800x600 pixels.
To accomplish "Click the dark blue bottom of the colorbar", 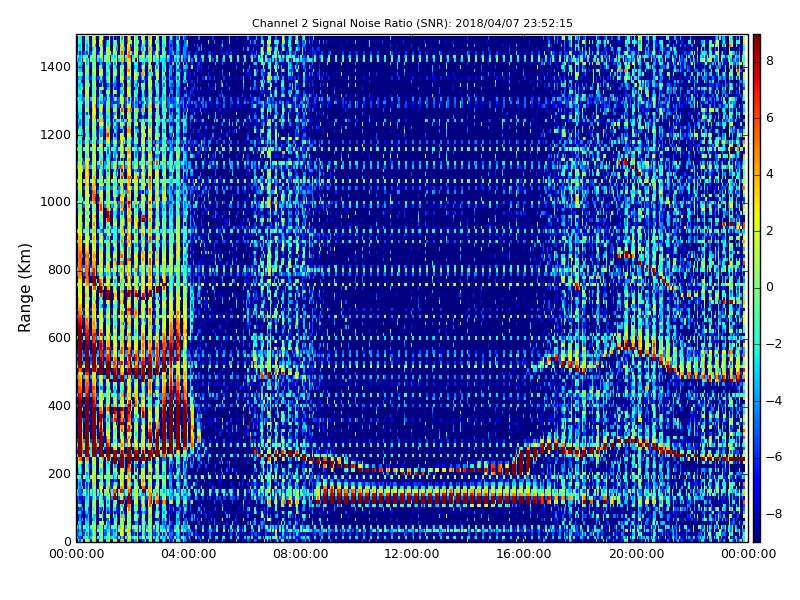I will pyautogui.click(x=757, y=531).
